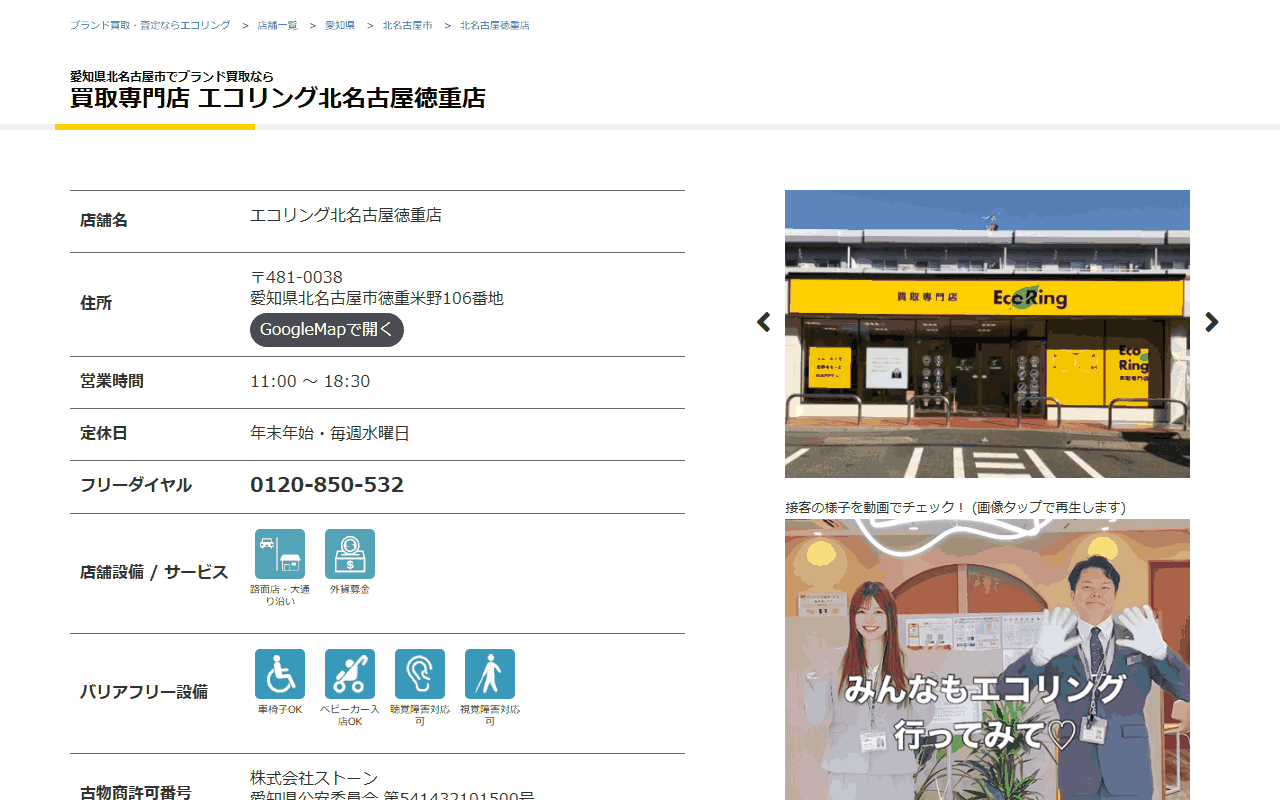
Task: Click the フリーダイヤル row label
Action: coord(136,485)
